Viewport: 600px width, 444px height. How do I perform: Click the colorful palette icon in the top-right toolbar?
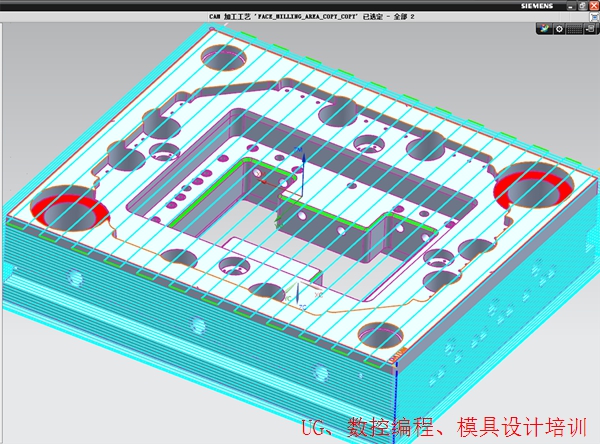[542, 29]
